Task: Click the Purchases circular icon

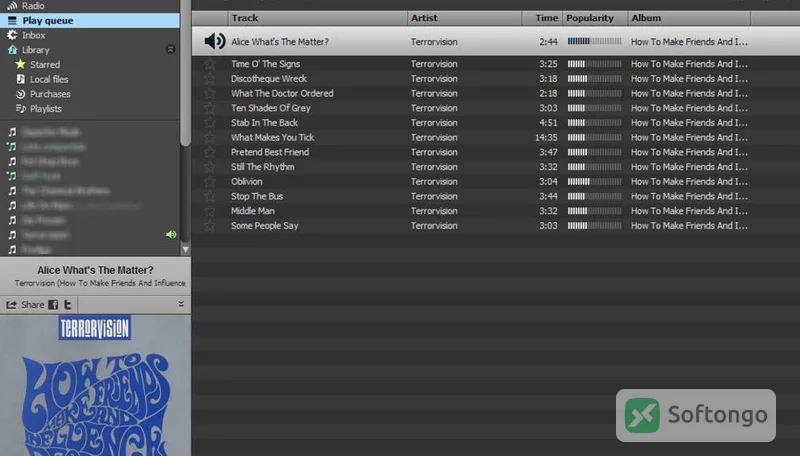Action: (20, 94)
